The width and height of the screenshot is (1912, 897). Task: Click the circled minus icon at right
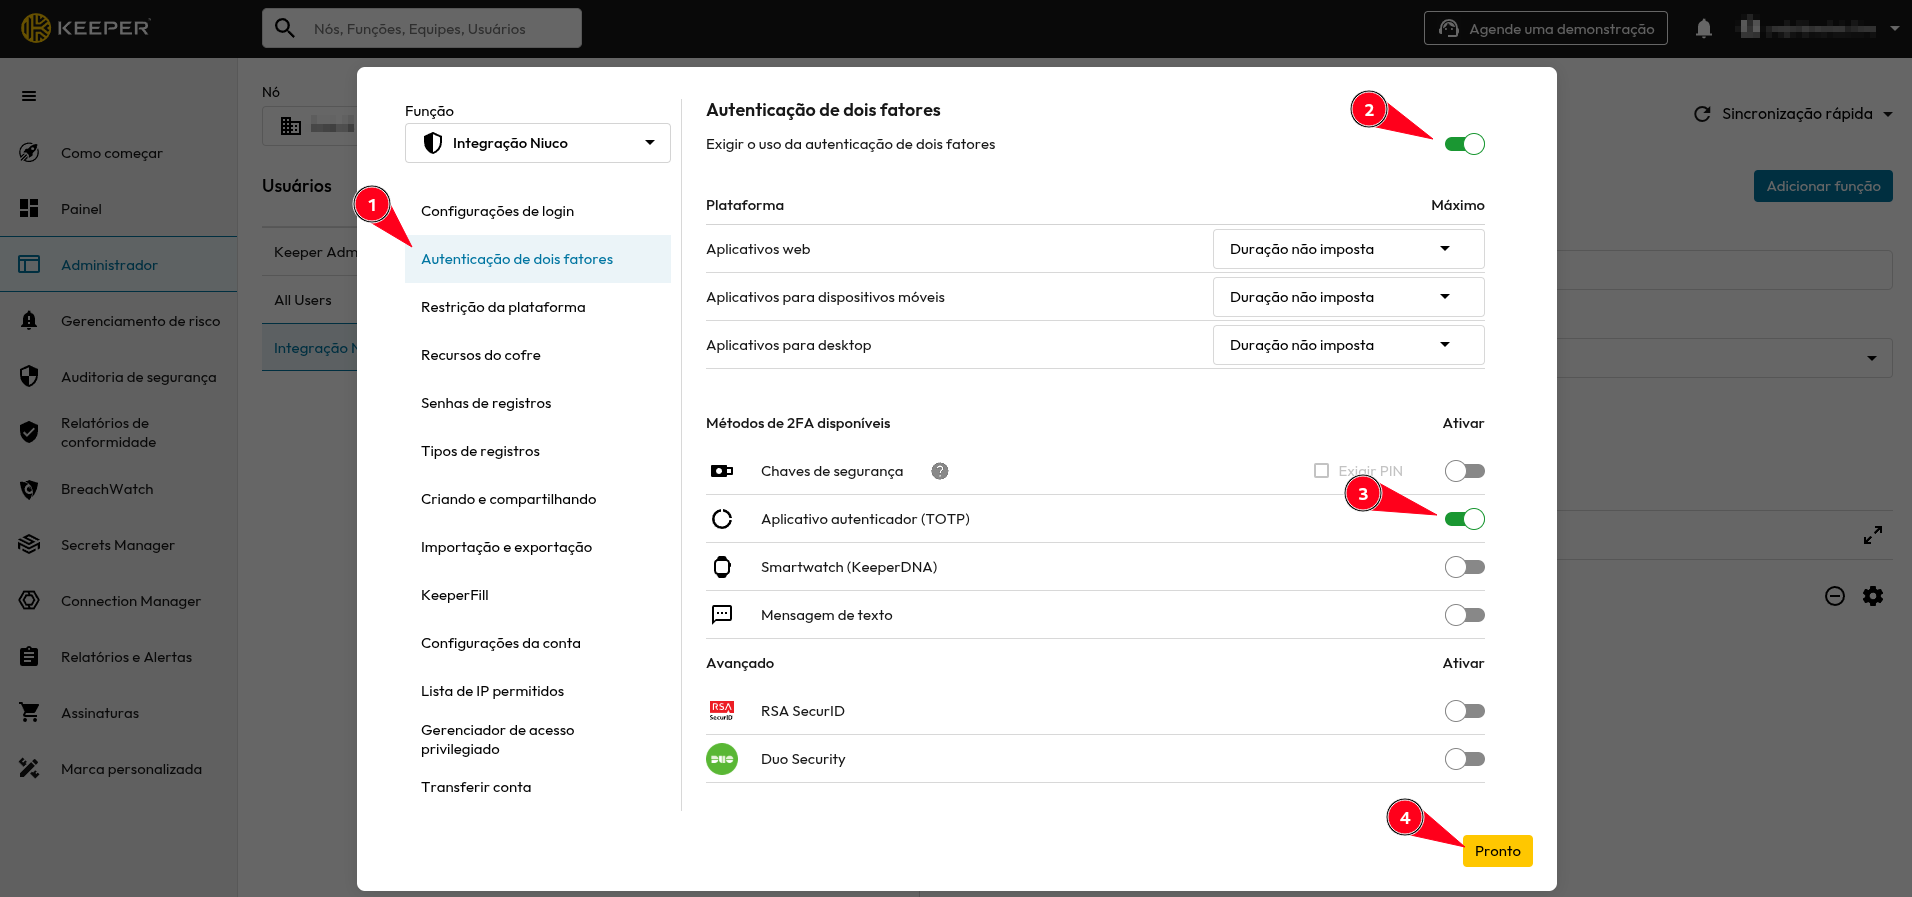click(1835, 596)
